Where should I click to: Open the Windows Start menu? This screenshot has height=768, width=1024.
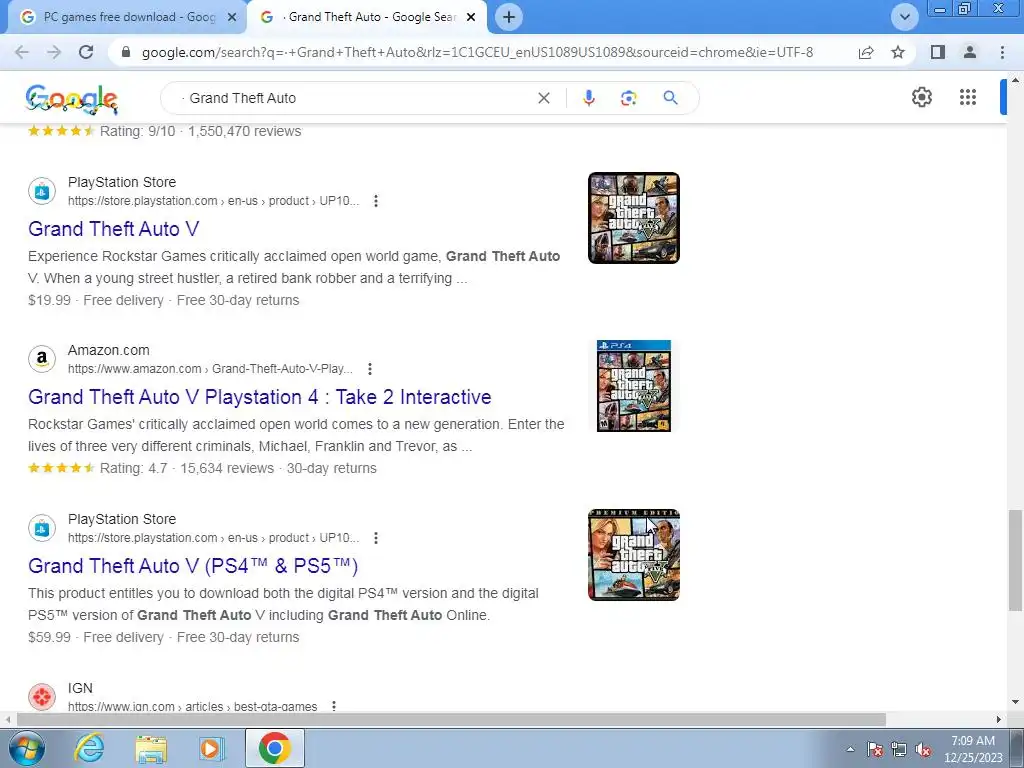tap(25, 748)
